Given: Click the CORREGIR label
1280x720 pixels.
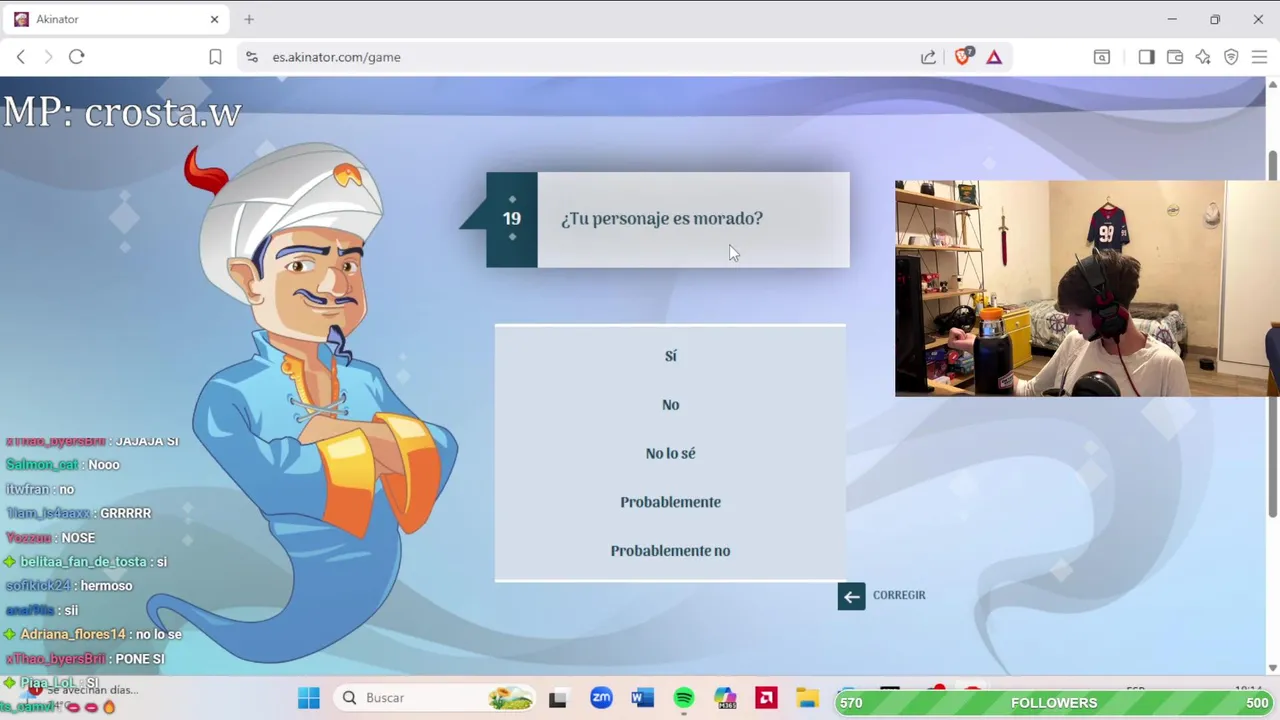Looking at the screenshot, I should coord(899,595).
